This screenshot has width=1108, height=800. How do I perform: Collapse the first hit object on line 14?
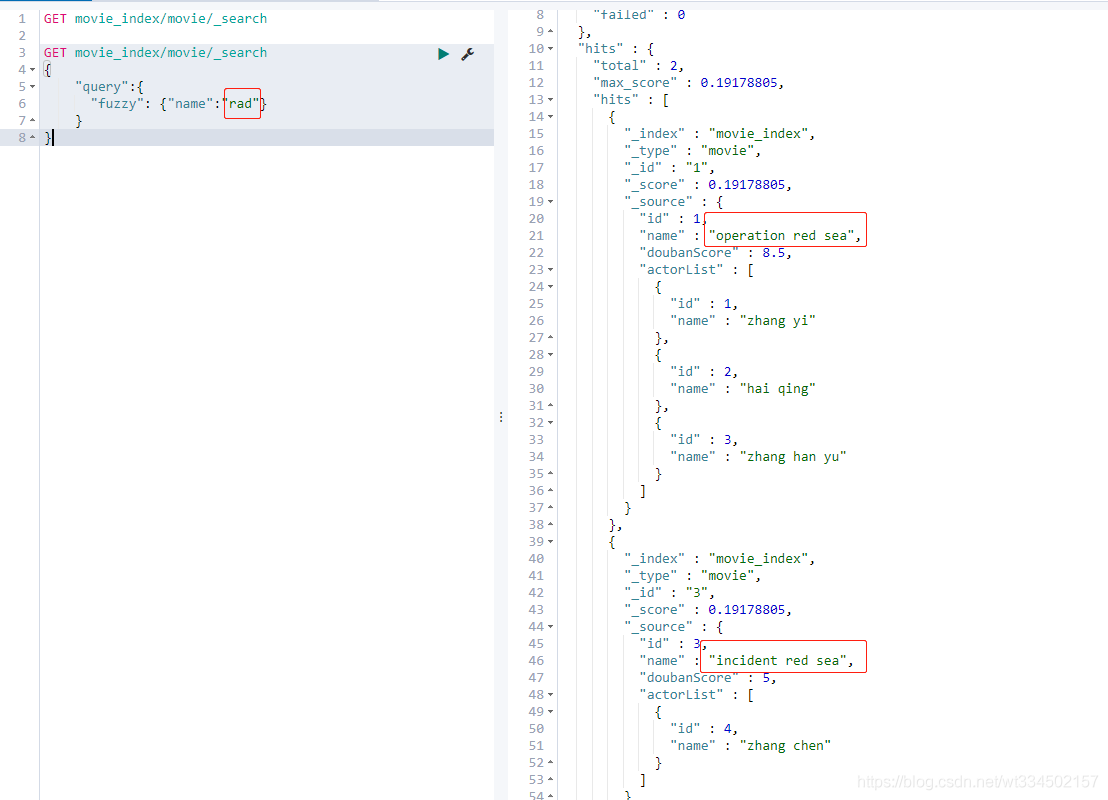pyautogui.click(x=550, y=117)
